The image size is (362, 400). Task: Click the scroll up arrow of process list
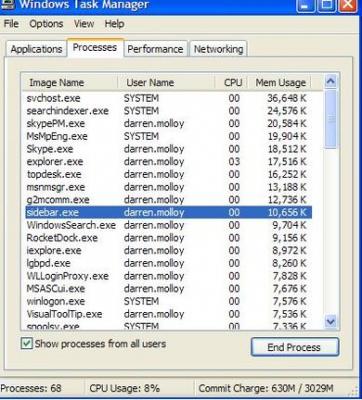(x=330, y=82)
